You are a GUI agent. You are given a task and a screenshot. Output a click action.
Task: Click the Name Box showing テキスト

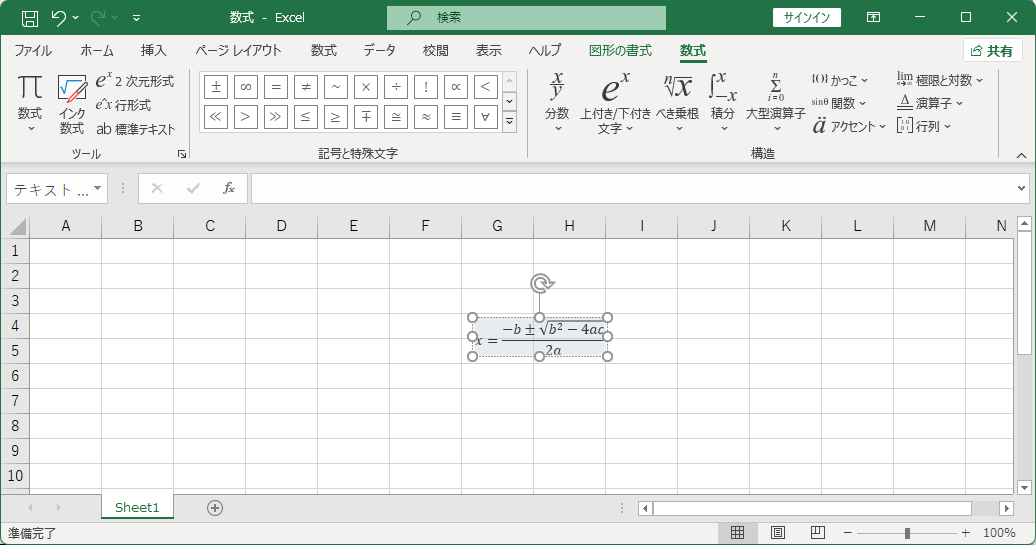(57, 189)
